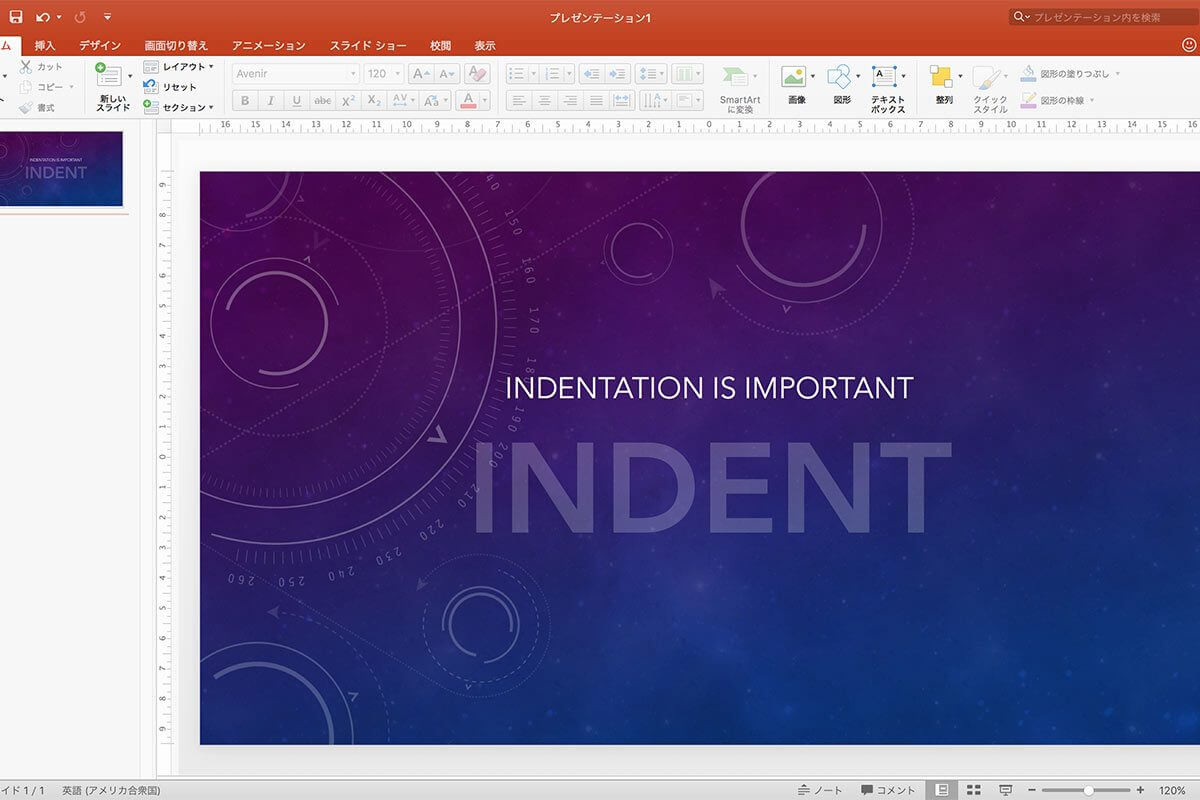Screen dimensions: 1200x800
Task: Open the クイックスタイル gallery
Action: click(x=990, y=88)
